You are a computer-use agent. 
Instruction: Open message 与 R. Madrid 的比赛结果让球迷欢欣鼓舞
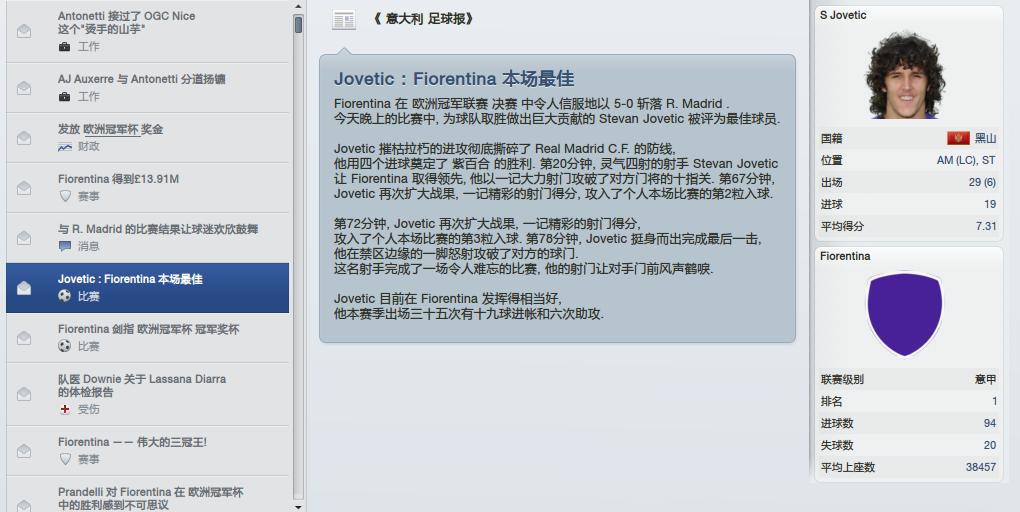(148, 238)
